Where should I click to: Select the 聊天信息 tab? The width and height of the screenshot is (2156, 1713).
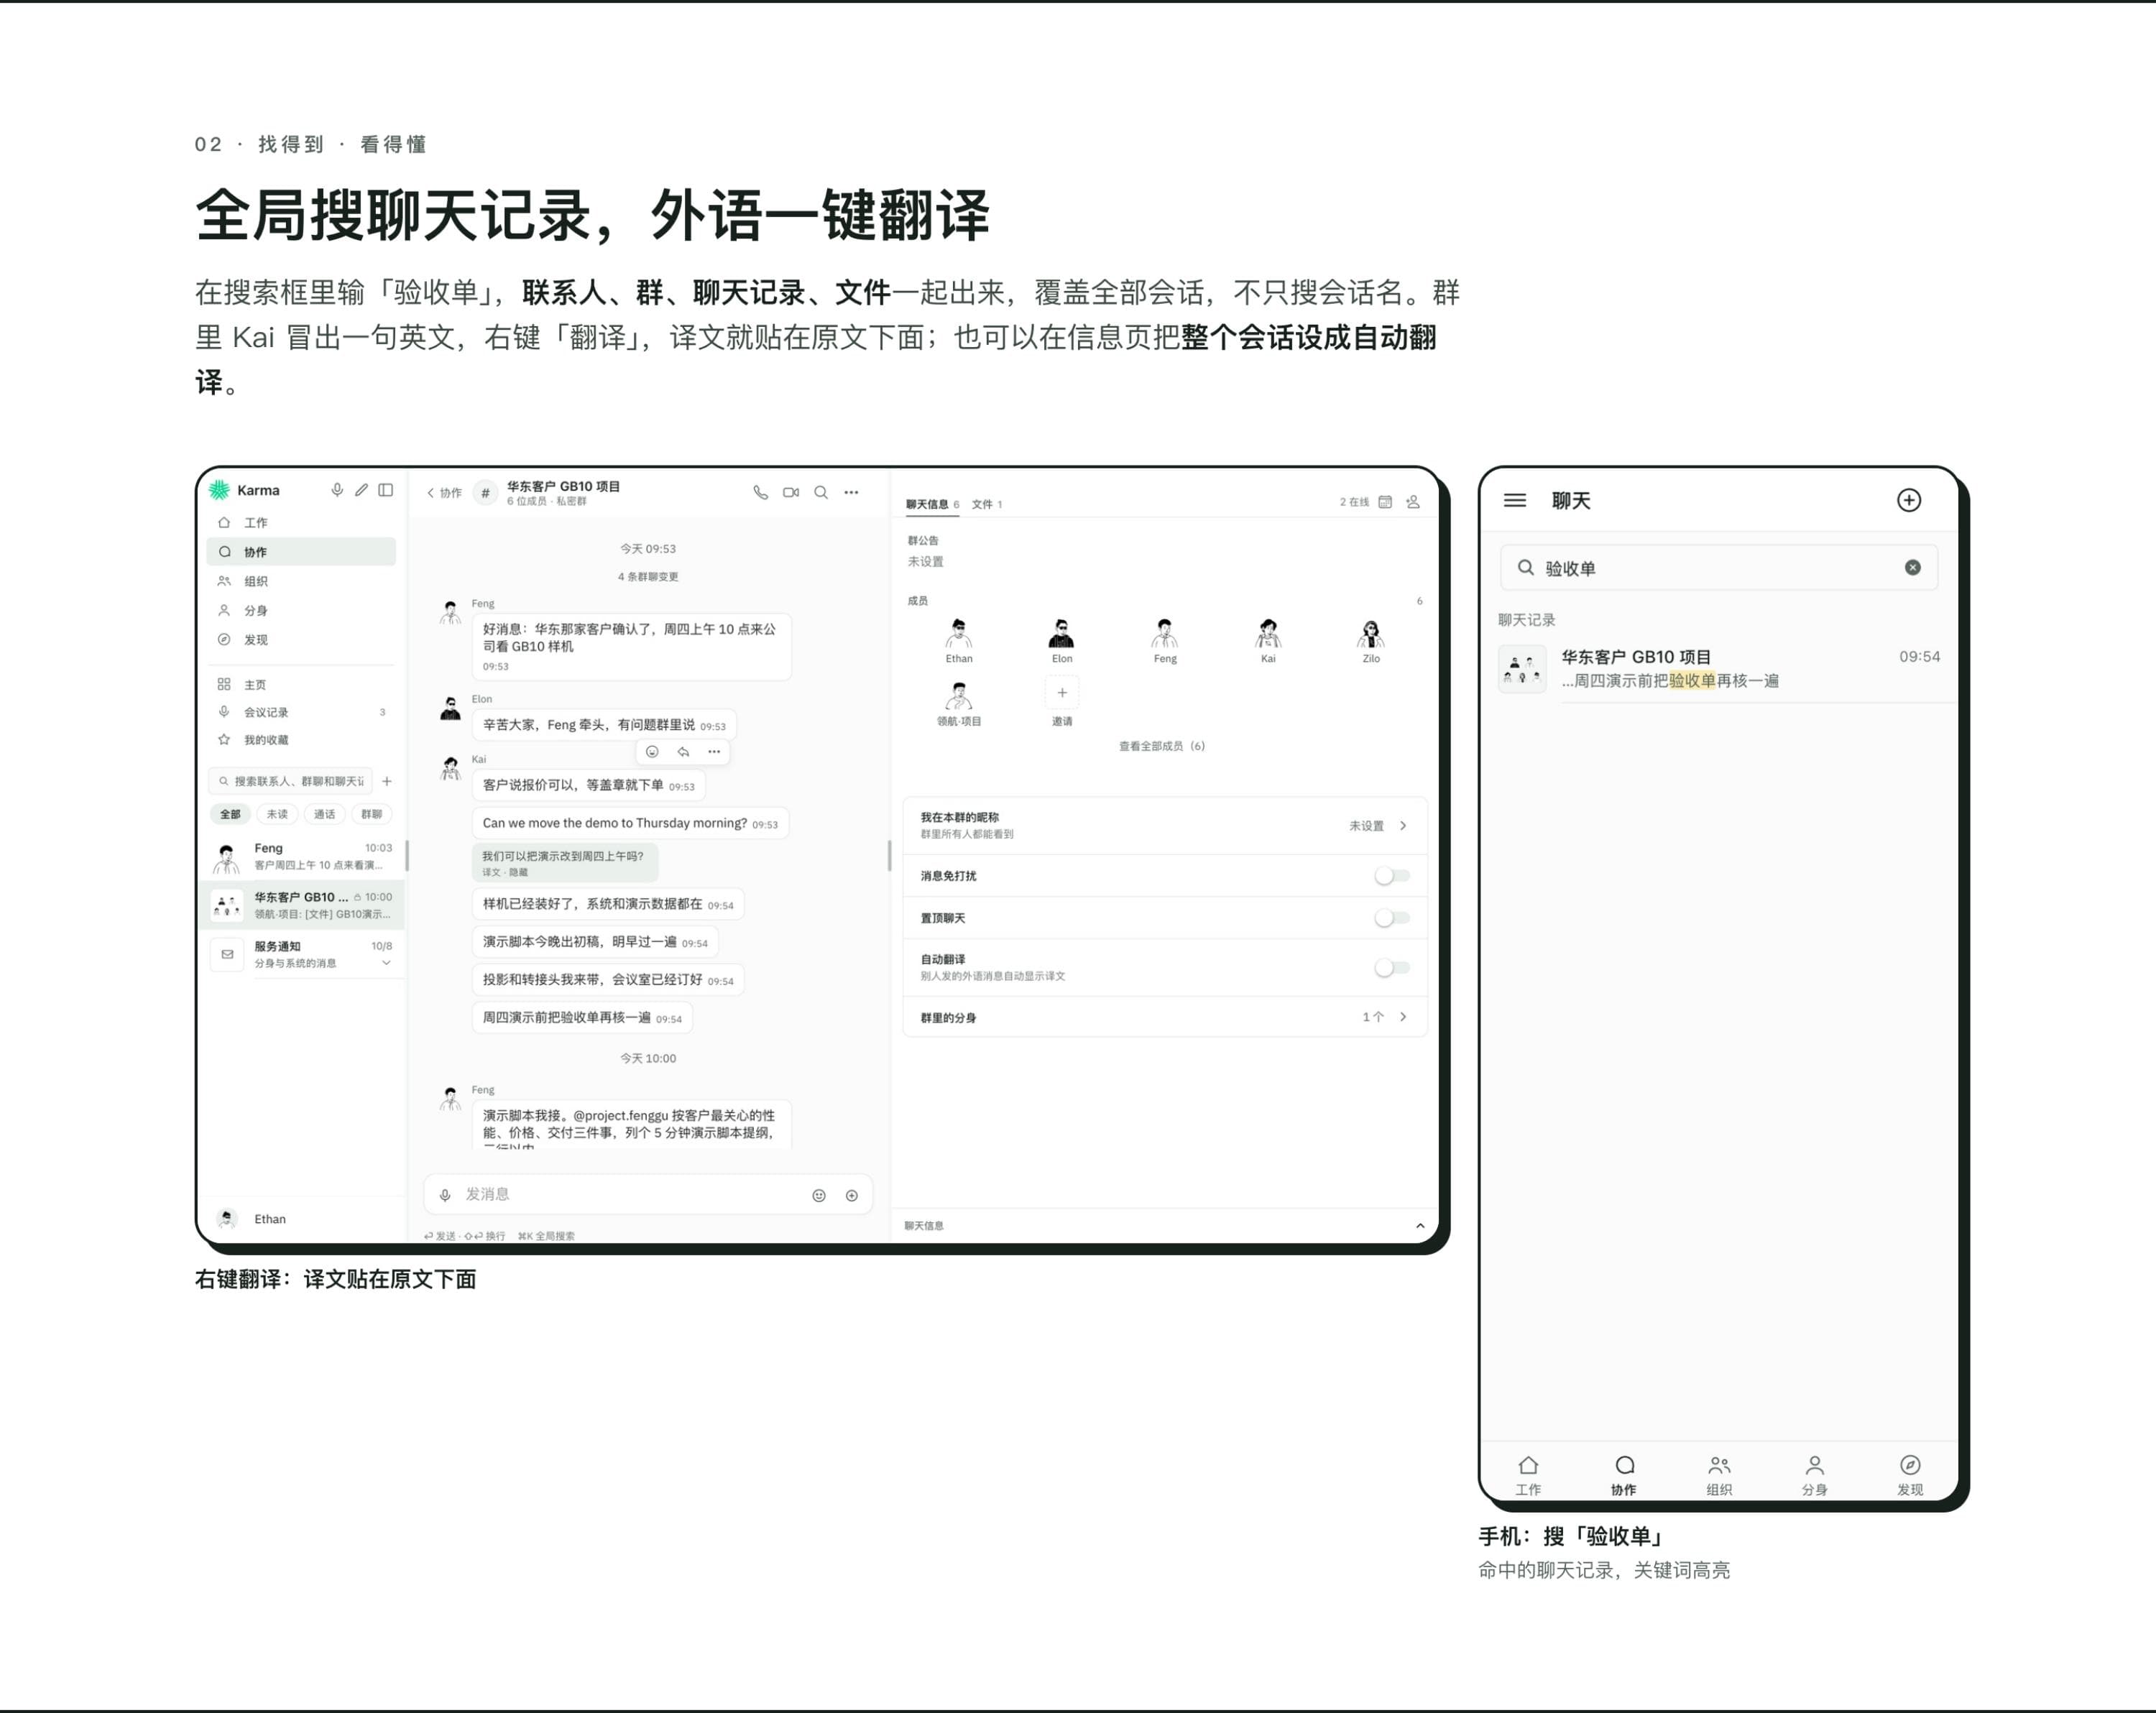click(x=932, y=504)
